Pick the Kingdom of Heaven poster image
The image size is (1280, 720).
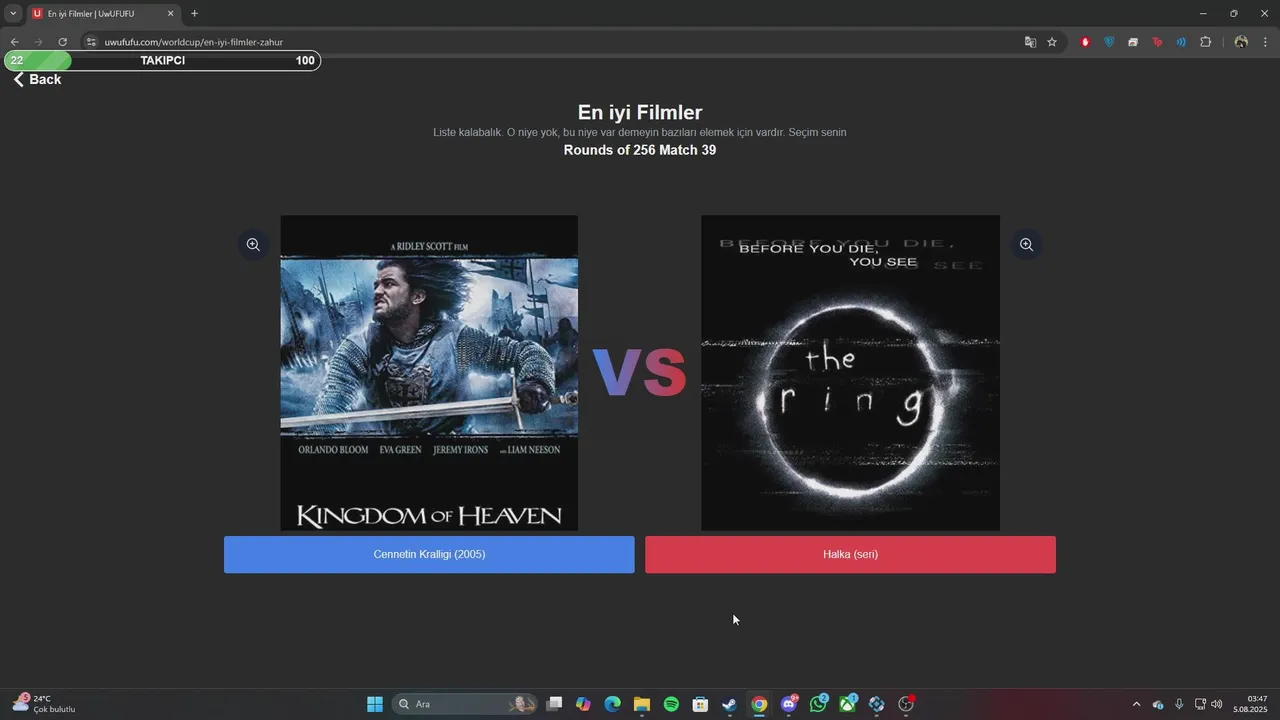[x=429, y=373]
